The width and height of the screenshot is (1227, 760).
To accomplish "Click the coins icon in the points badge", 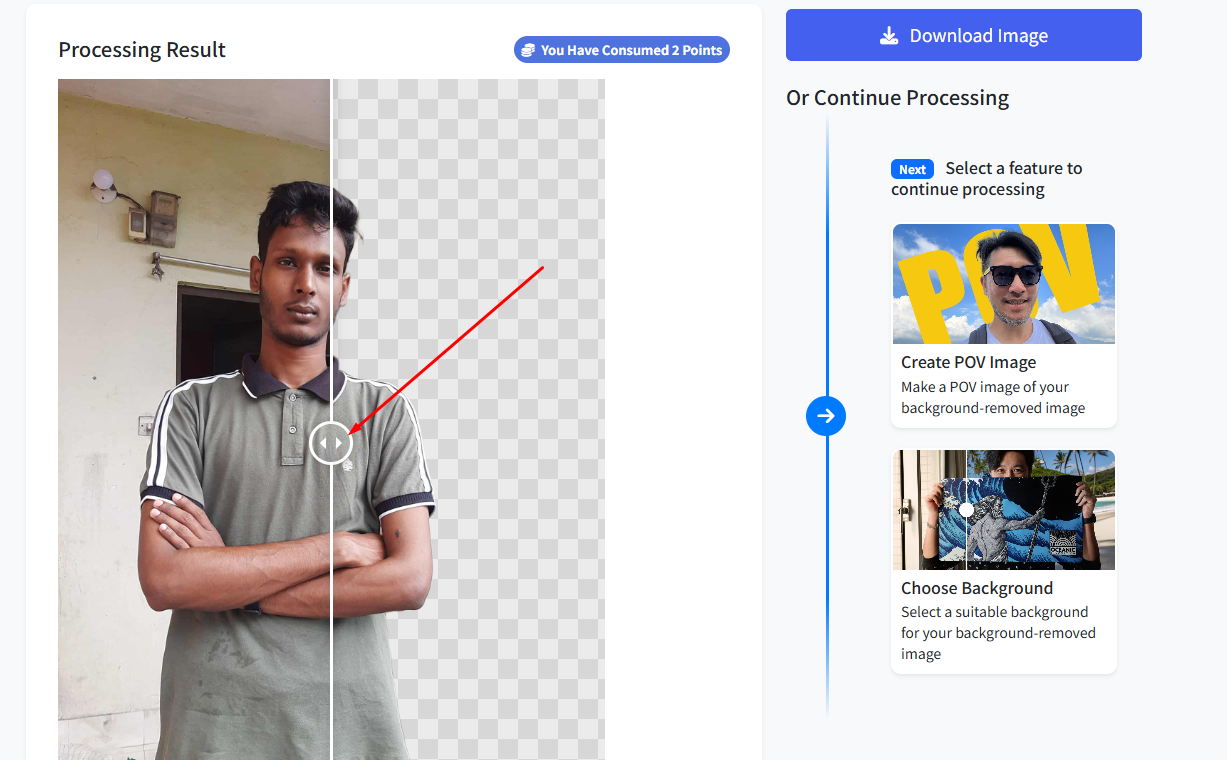I will [x=528, y=49].
